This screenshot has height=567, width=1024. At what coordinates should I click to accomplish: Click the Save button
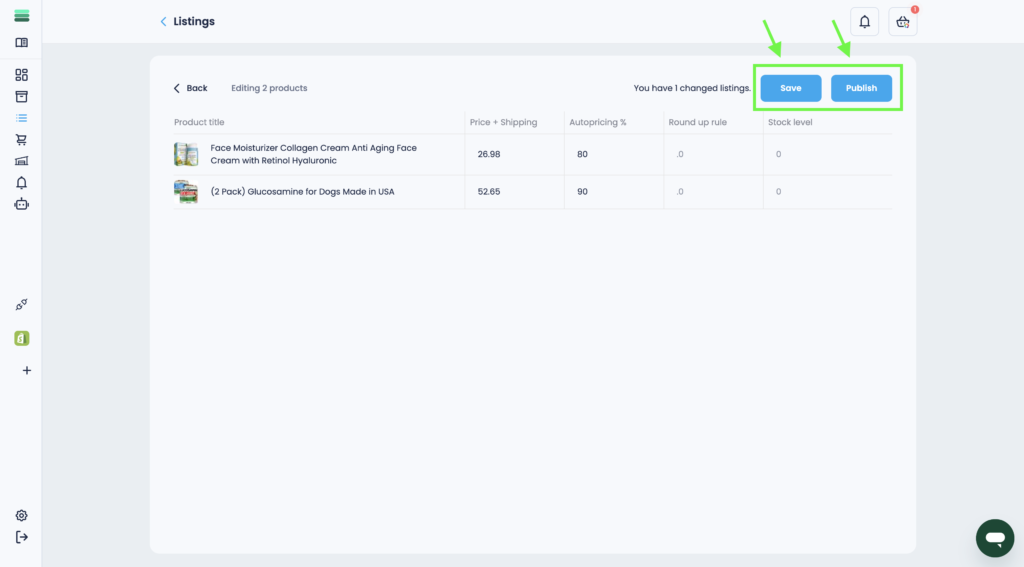[791, 88]
